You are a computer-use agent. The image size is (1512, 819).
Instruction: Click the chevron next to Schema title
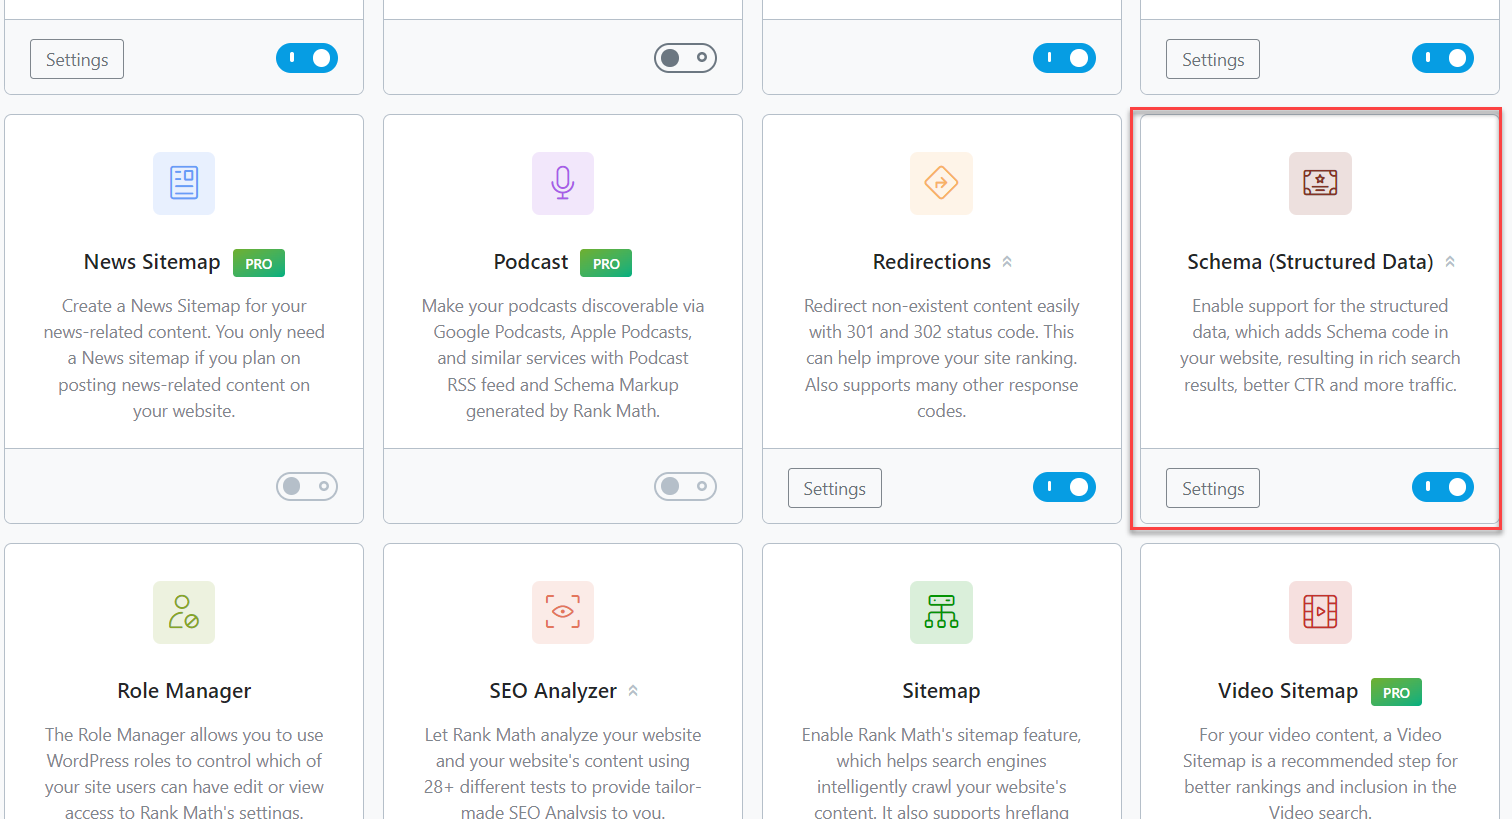point(1450,262)
